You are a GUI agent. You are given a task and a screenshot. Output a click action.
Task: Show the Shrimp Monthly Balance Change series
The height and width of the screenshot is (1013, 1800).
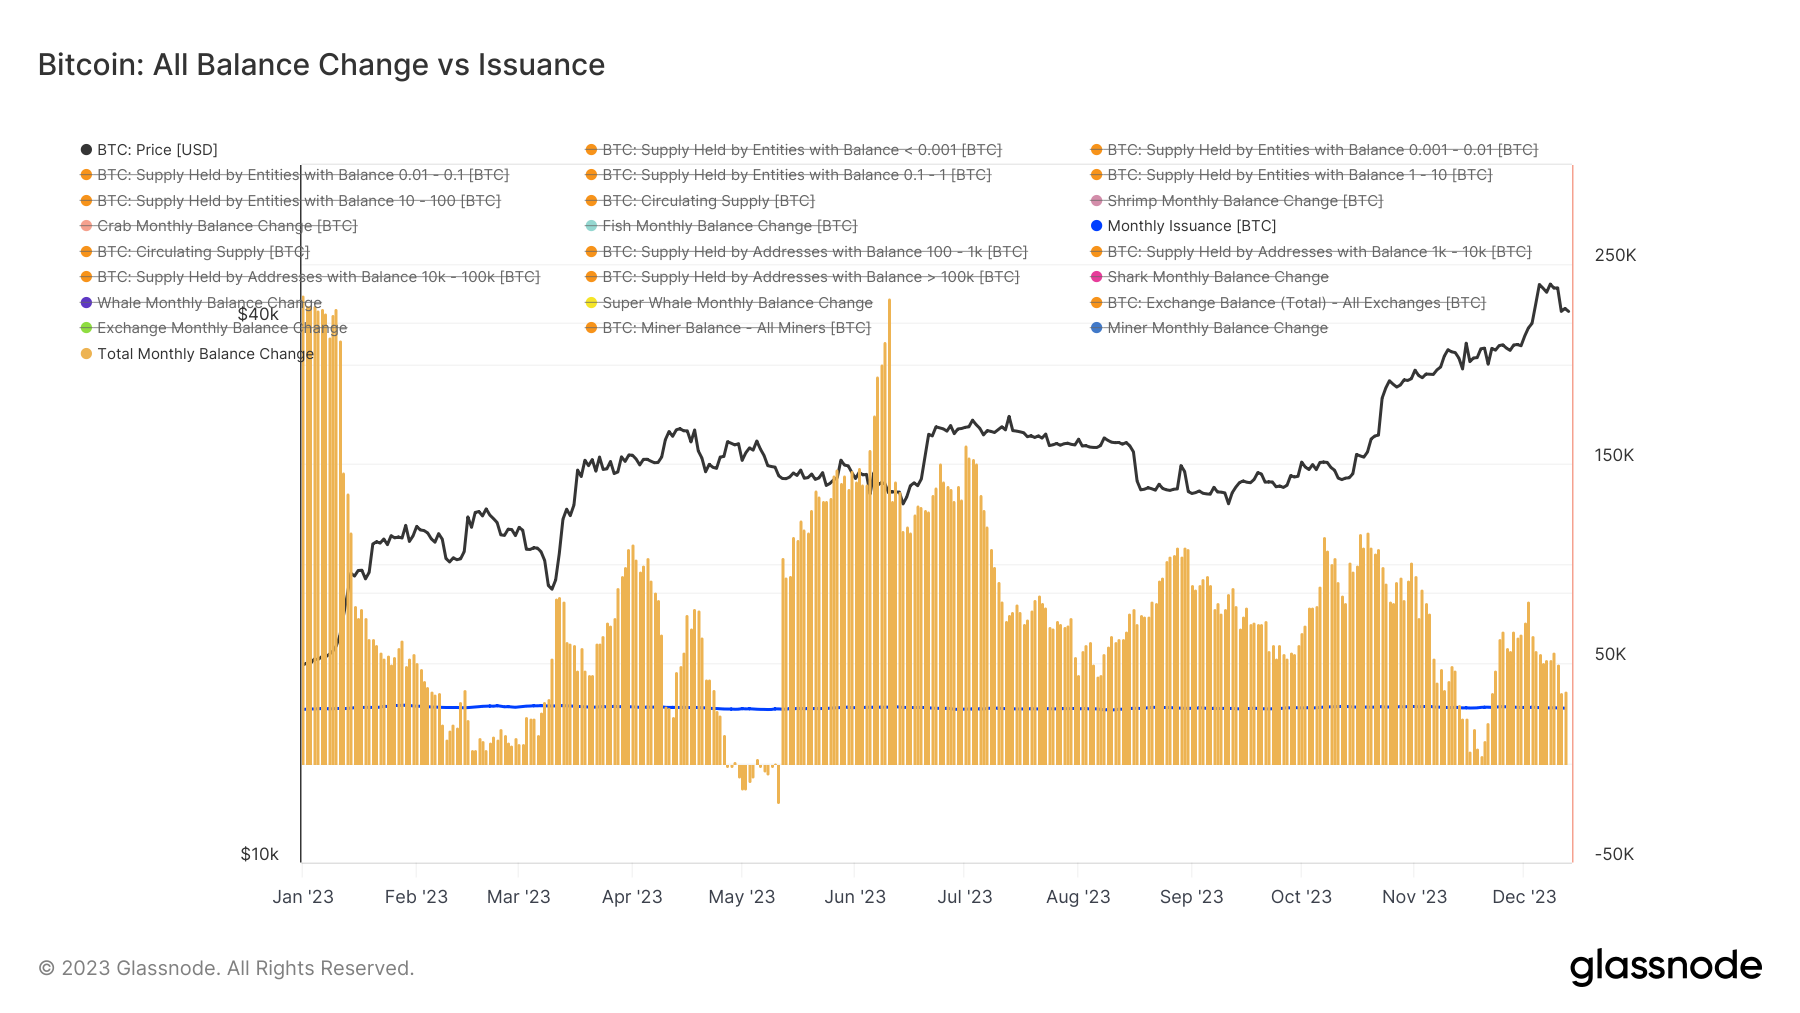(x=1244, y=201)
